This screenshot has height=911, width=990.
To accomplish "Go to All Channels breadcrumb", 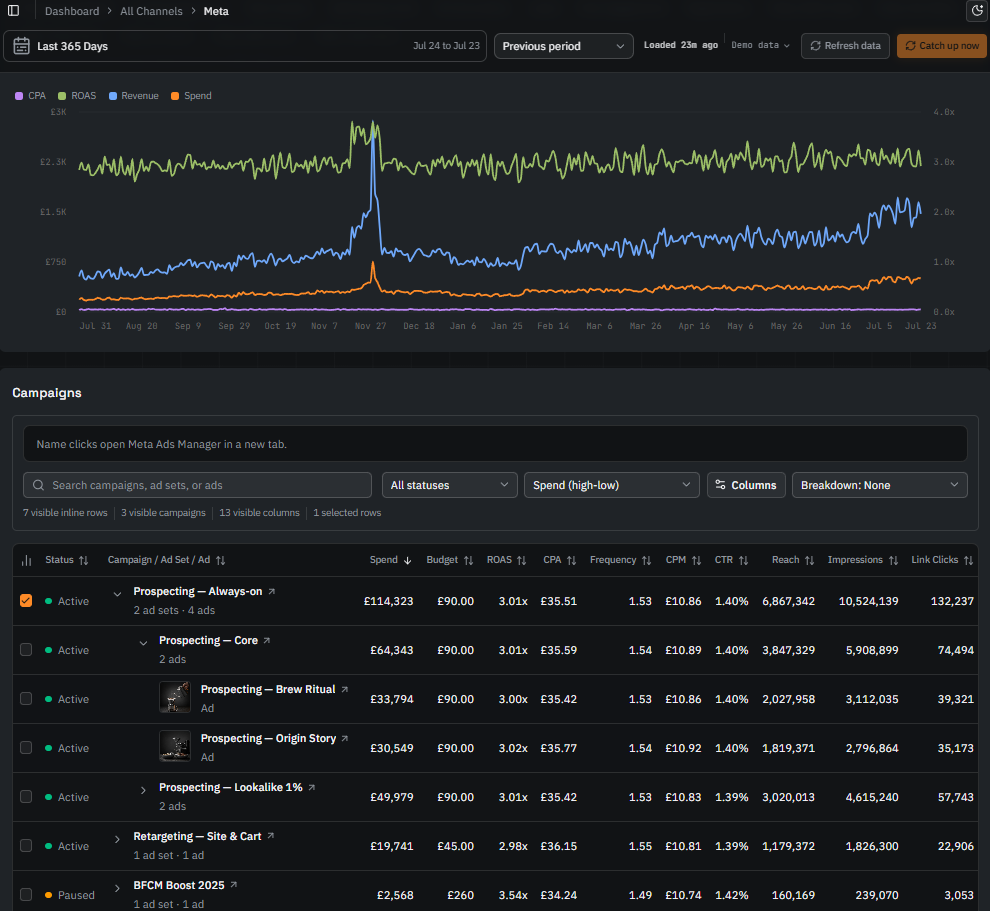I will [152, 11].
